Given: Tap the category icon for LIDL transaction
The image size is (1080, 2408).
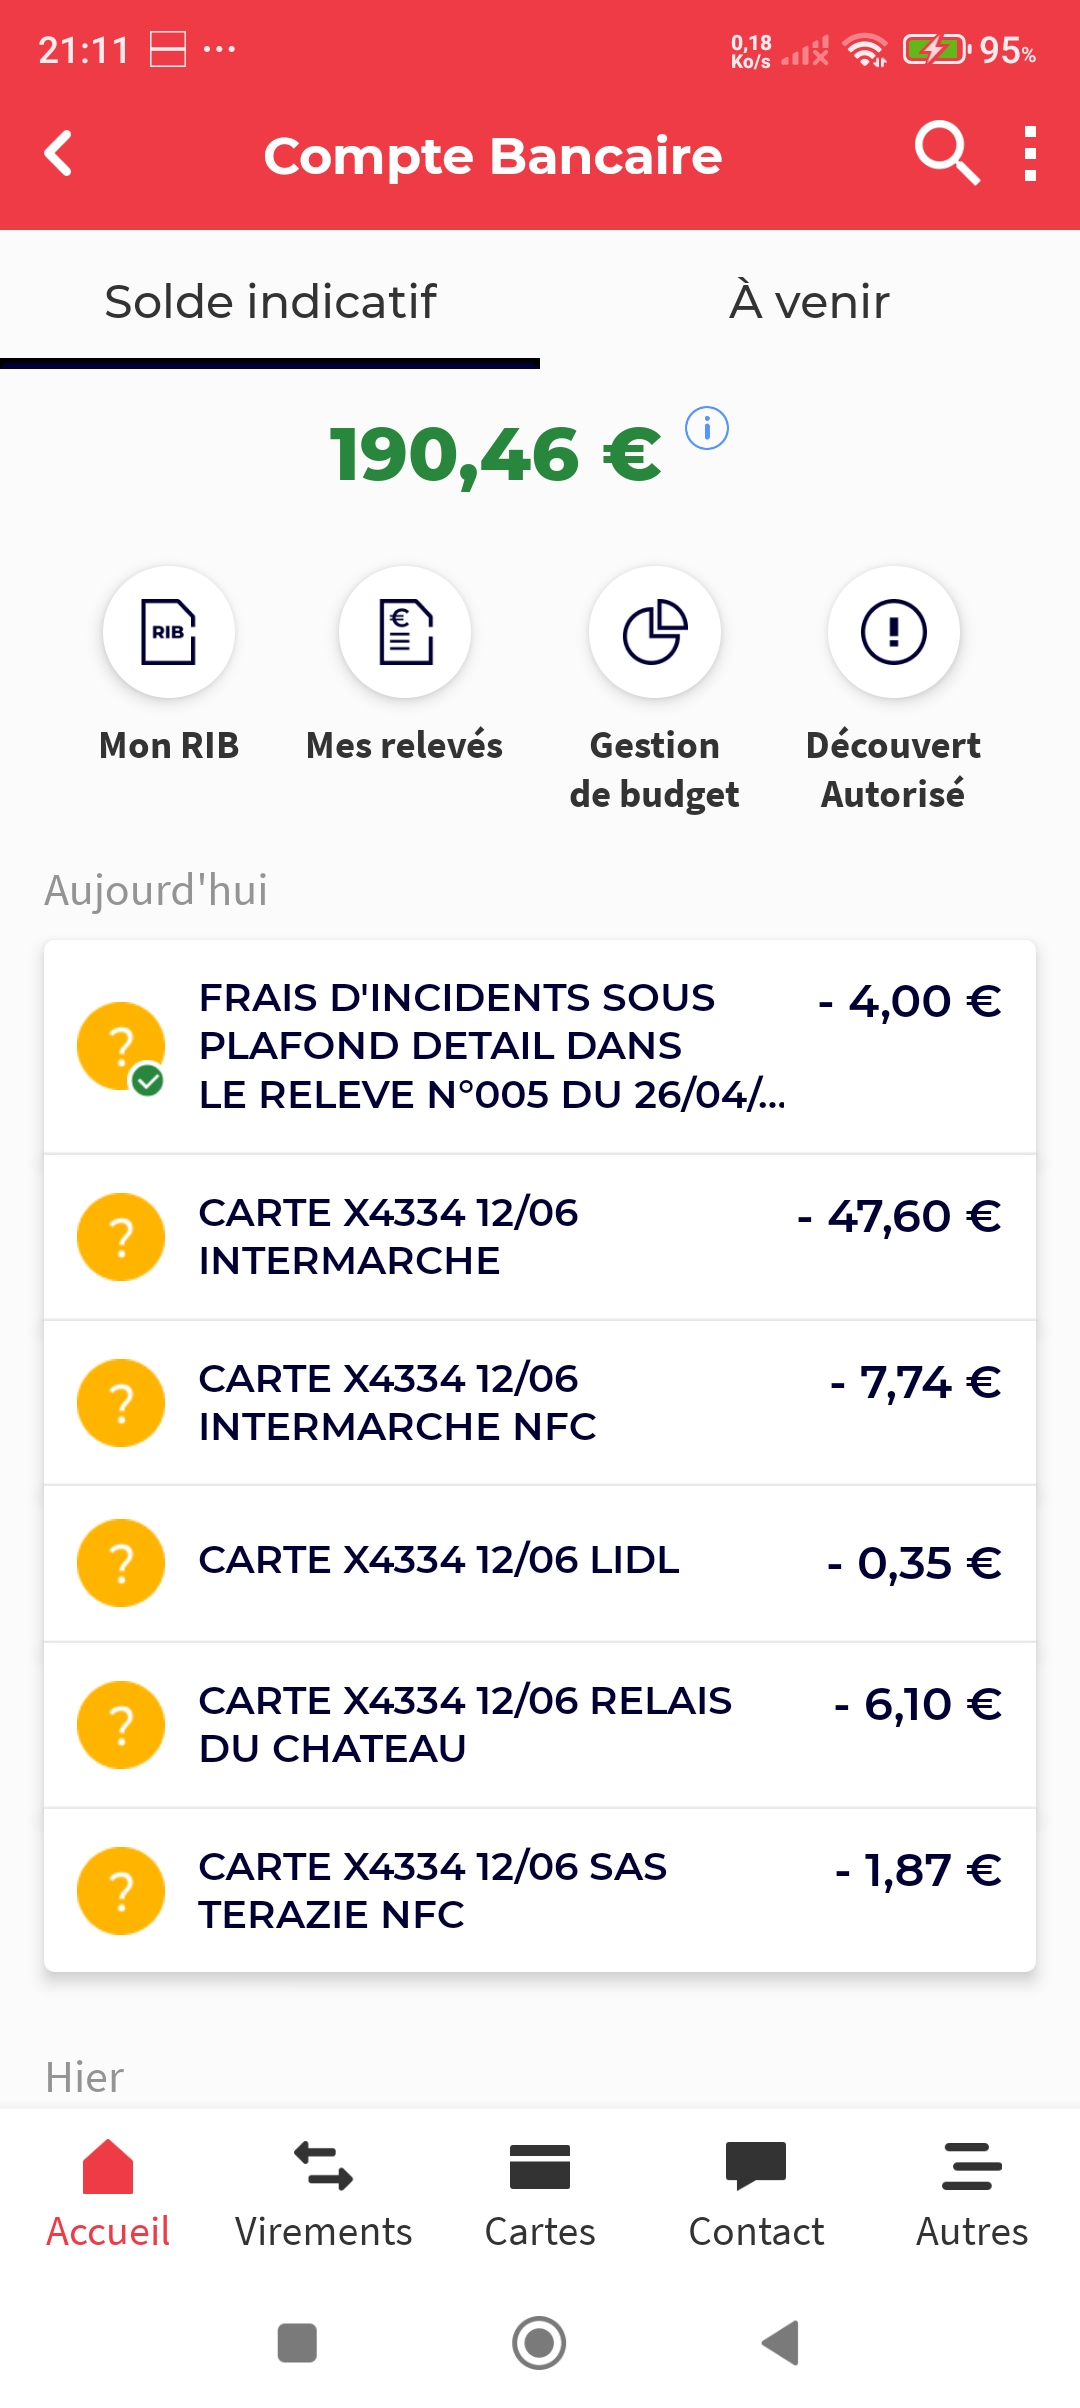Looking at the screenshot, I should (121, 1563).
